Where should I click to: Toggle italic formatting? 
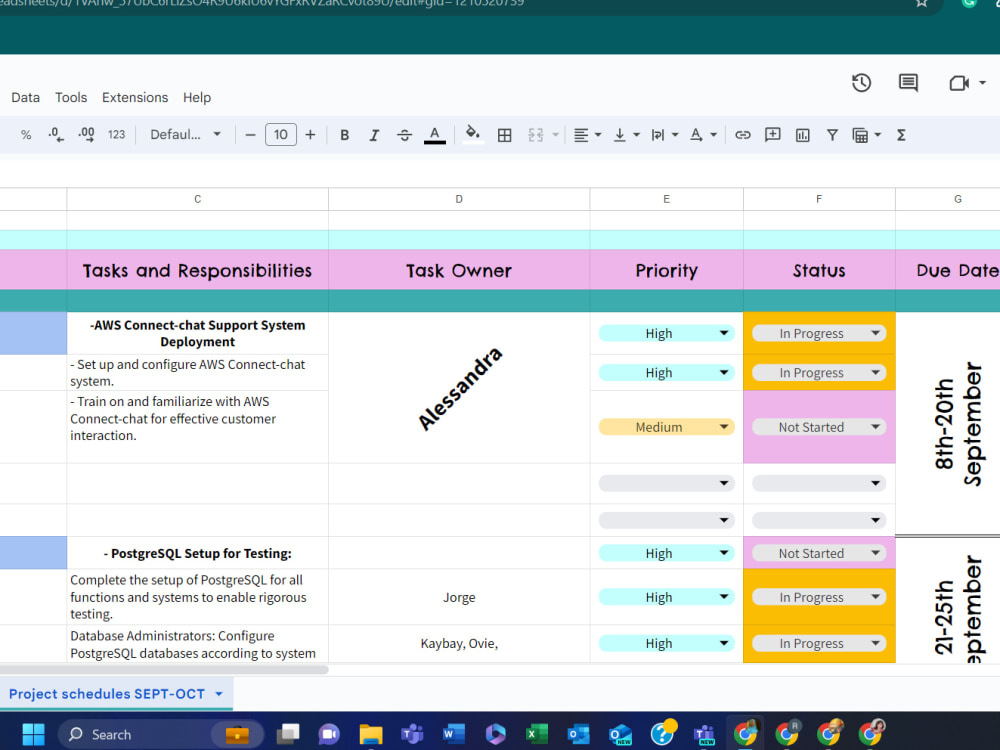pos(374,134)
